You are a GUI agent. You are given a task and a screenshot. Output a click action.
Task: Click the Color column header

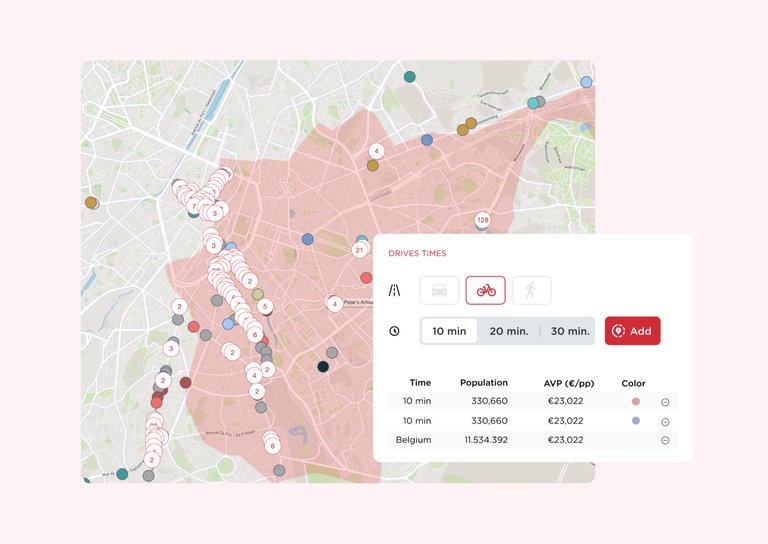click(633, 383)
